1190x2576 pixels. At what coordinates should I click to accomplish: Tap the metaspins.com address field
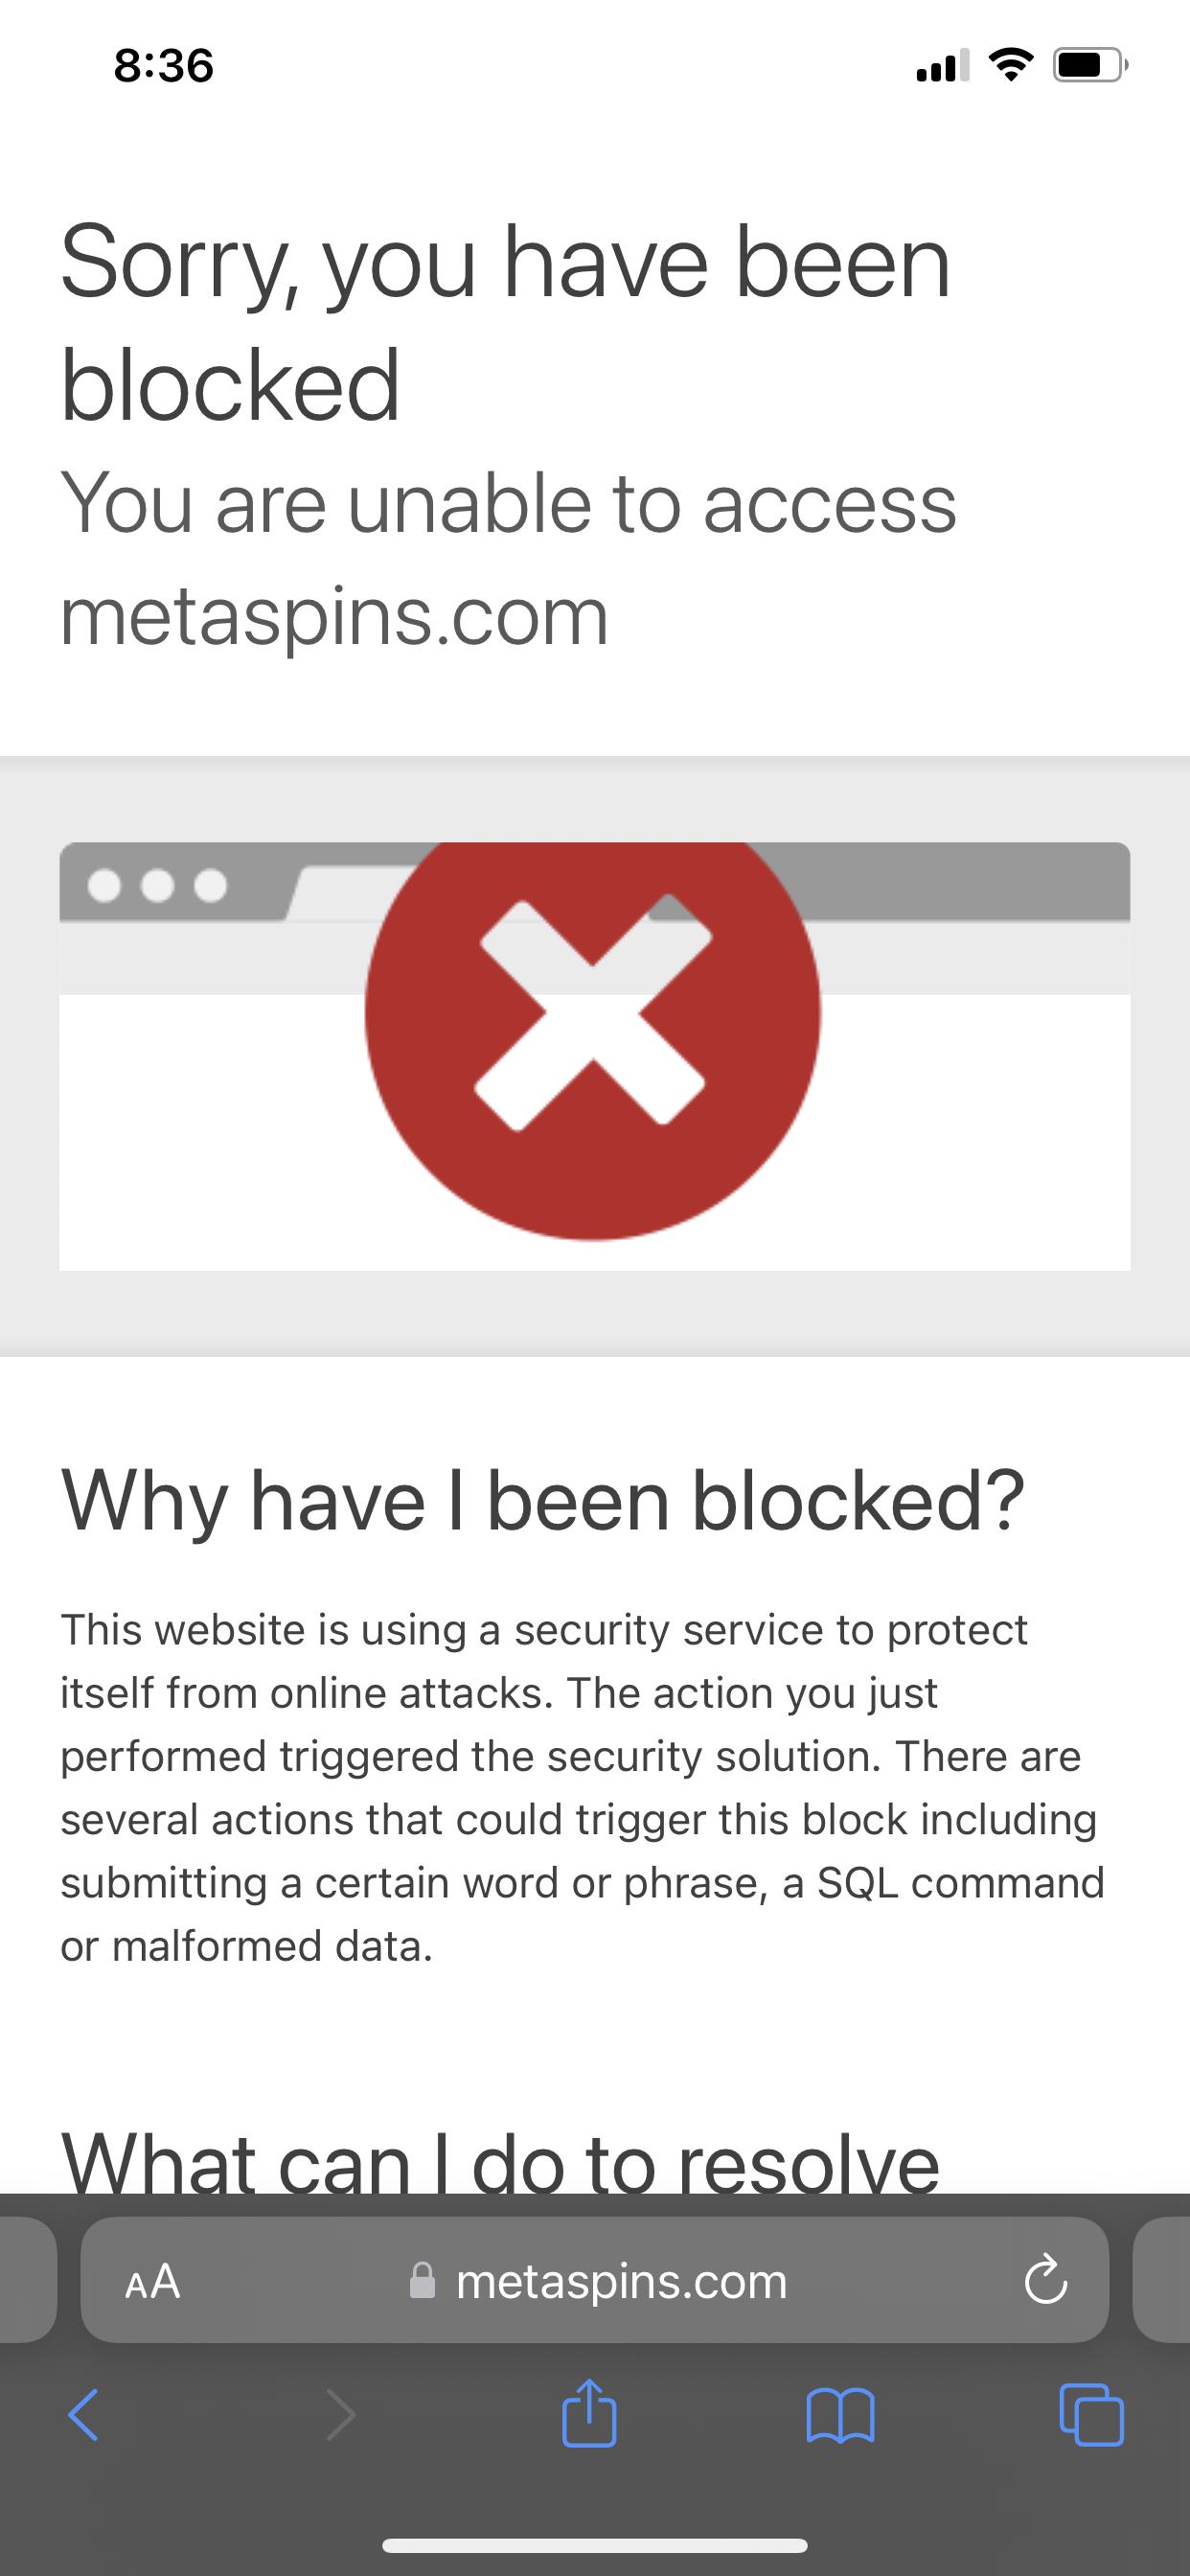coord(620,2281)
